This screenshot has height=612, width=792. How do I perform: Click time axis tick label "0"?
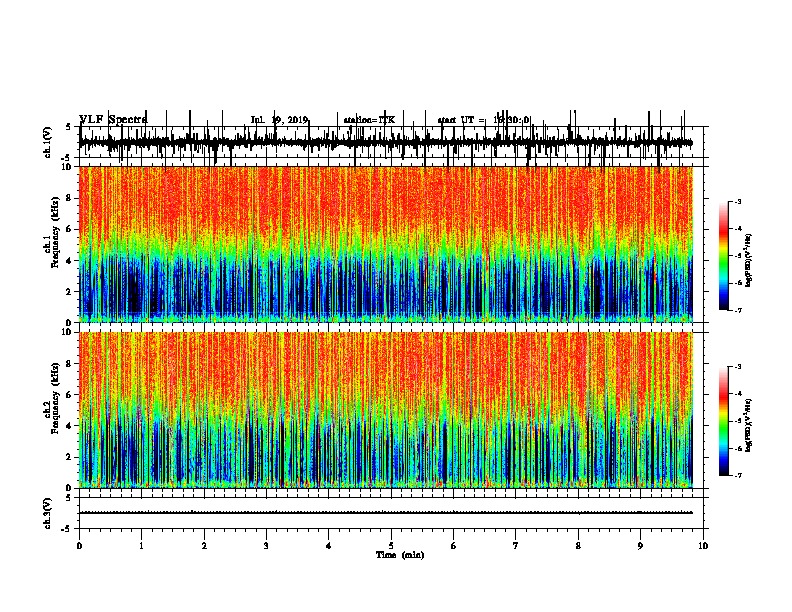coord(79,546)
